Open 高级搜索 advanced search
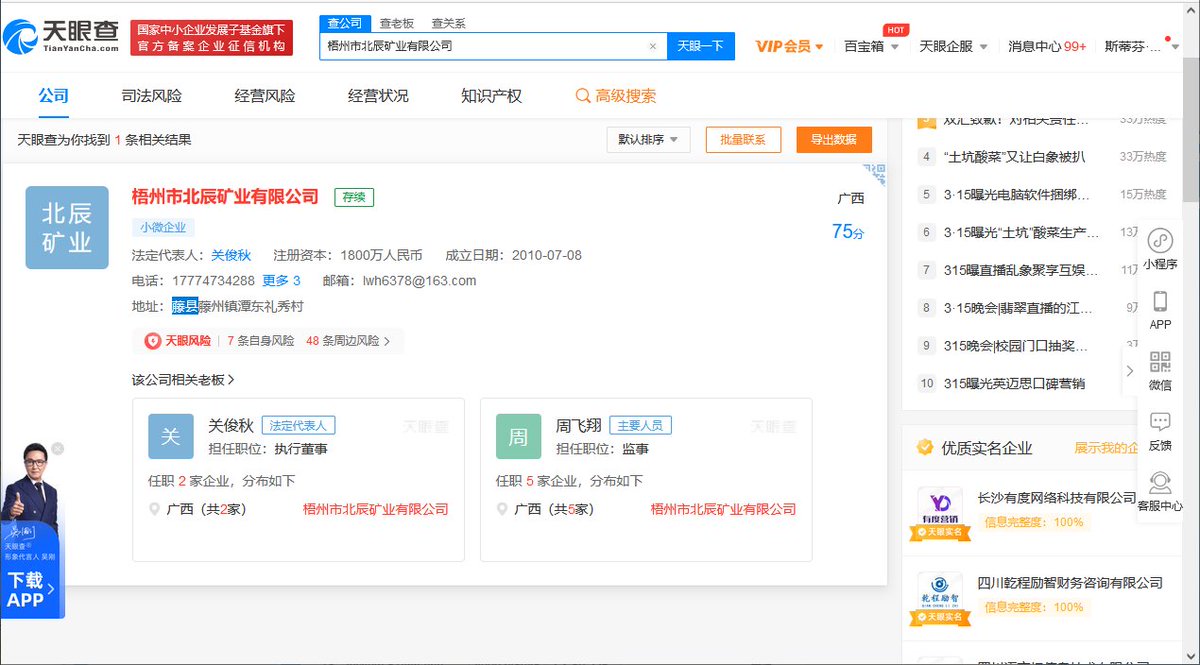This screenshot has height=665, width=1200. point(616,97)
